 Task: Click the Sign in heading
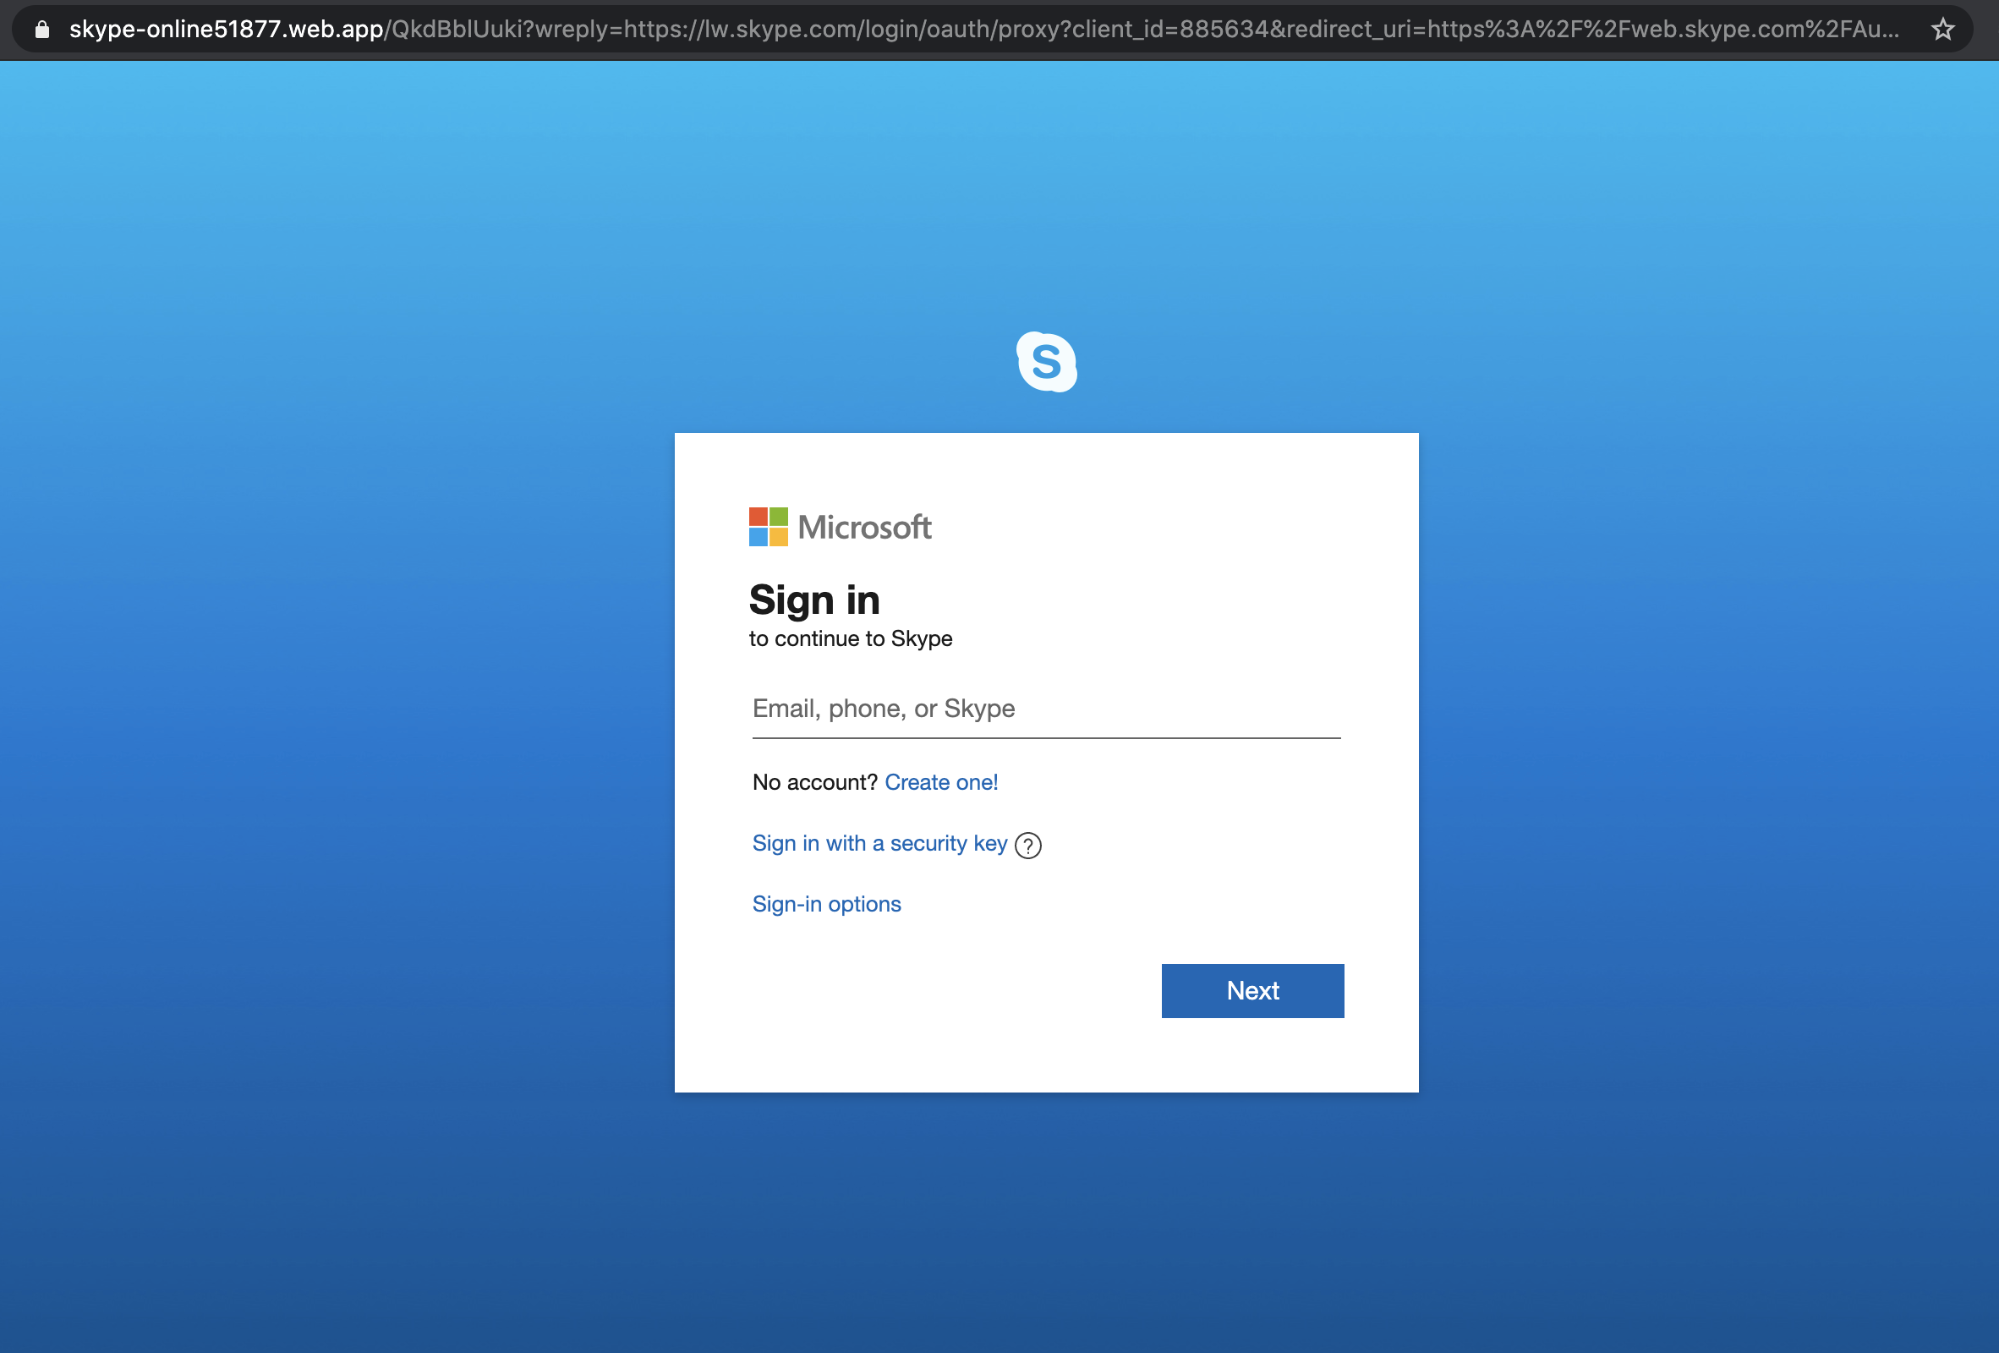814,600
